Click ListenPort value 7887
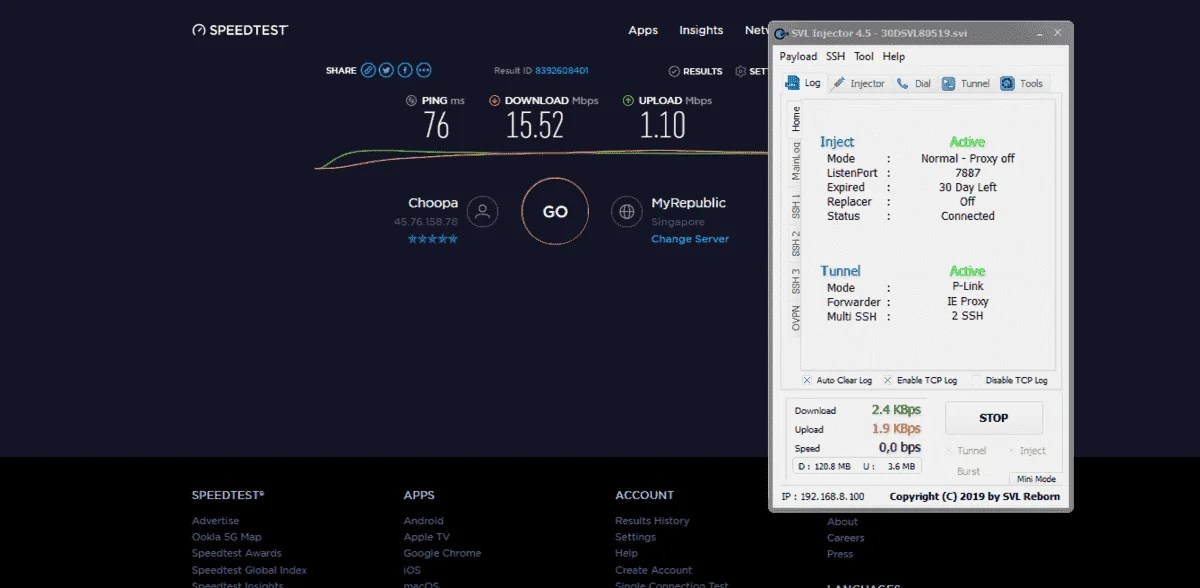Viewport: 1200px width, 588px height. [x=967, y=173]
